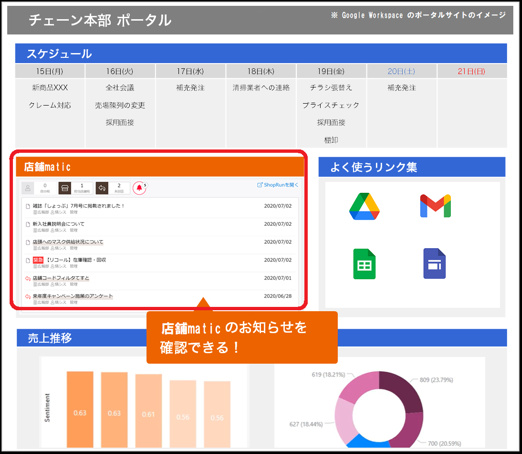Open the Google Drive icon link

click(364, 206)
